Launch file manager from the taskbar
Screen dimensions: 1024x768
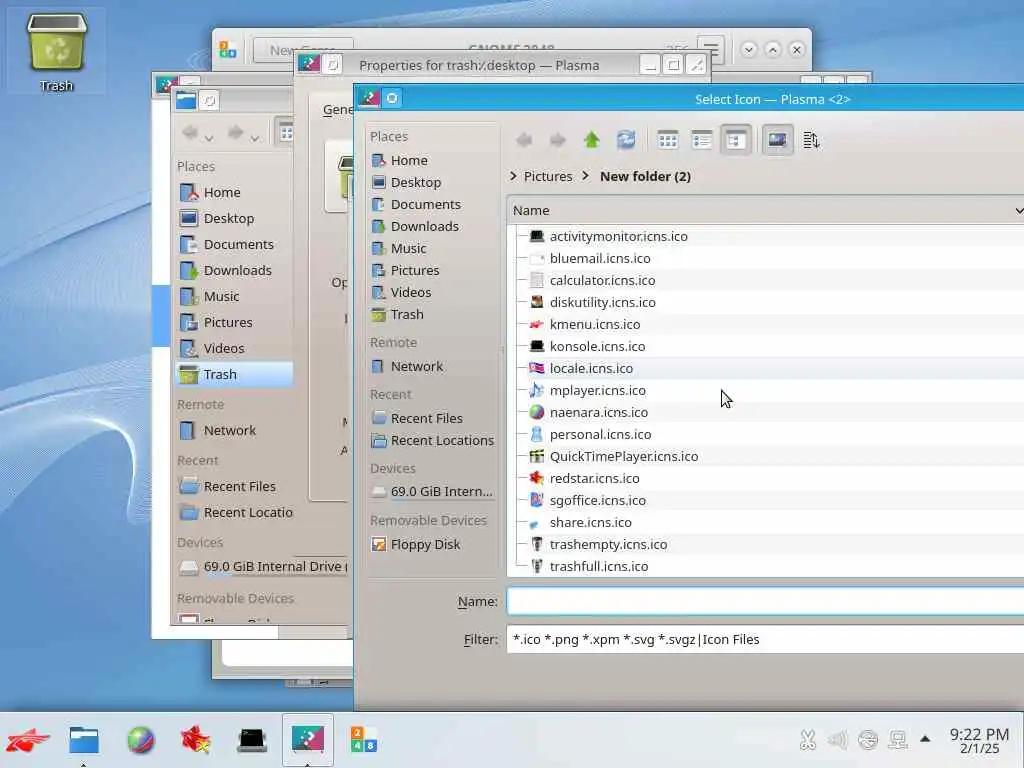point(84,740)
